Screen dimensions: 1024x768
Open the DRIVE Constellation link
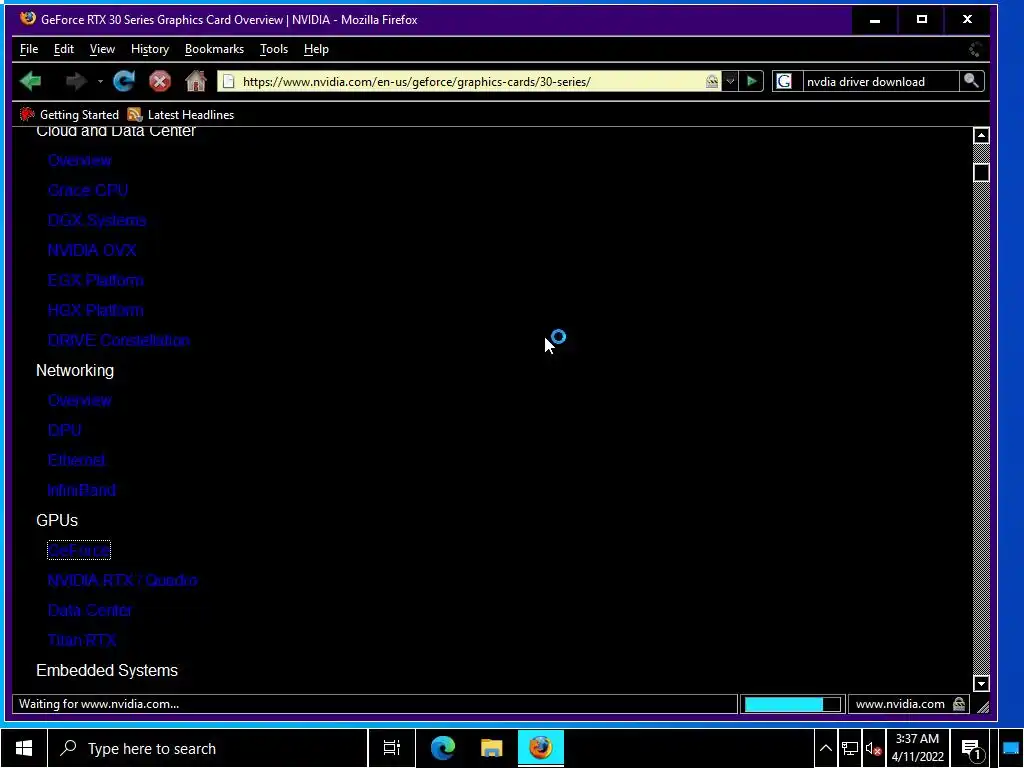click(x=119, y=340)
